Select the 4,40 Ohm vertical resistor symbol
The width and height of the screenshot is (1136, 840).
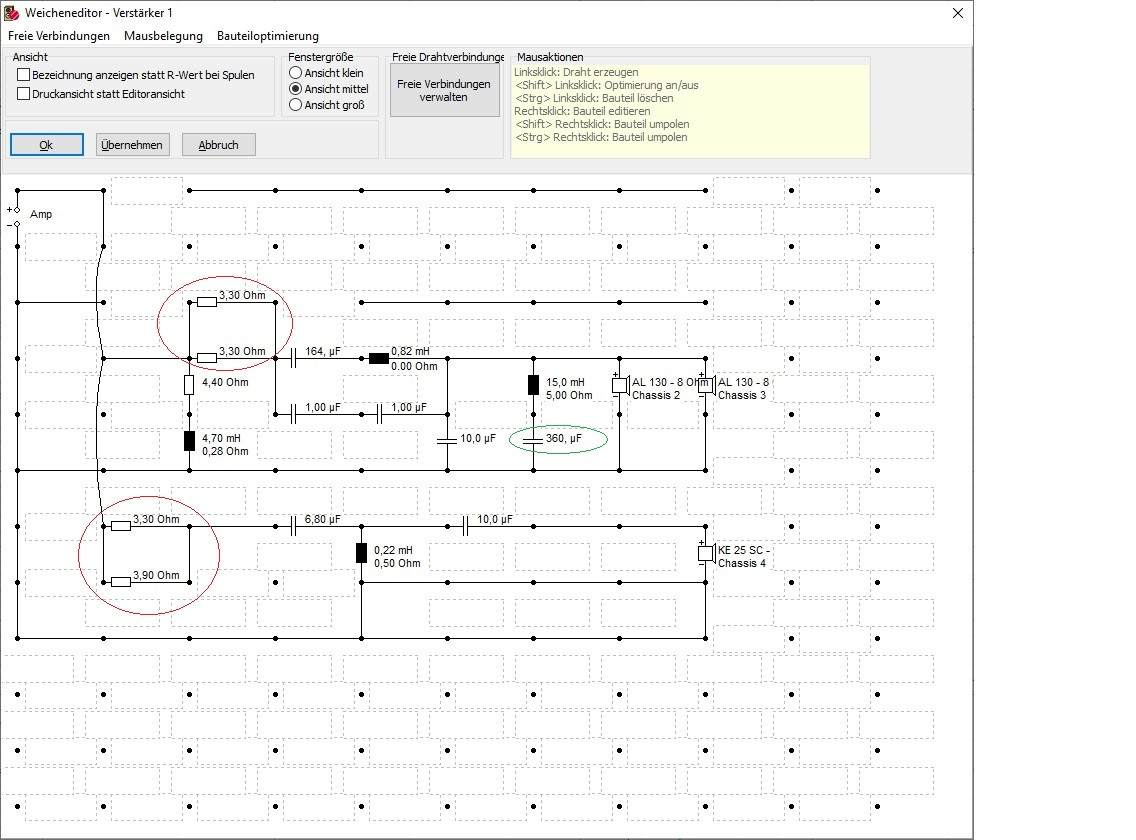click(189, 385)
